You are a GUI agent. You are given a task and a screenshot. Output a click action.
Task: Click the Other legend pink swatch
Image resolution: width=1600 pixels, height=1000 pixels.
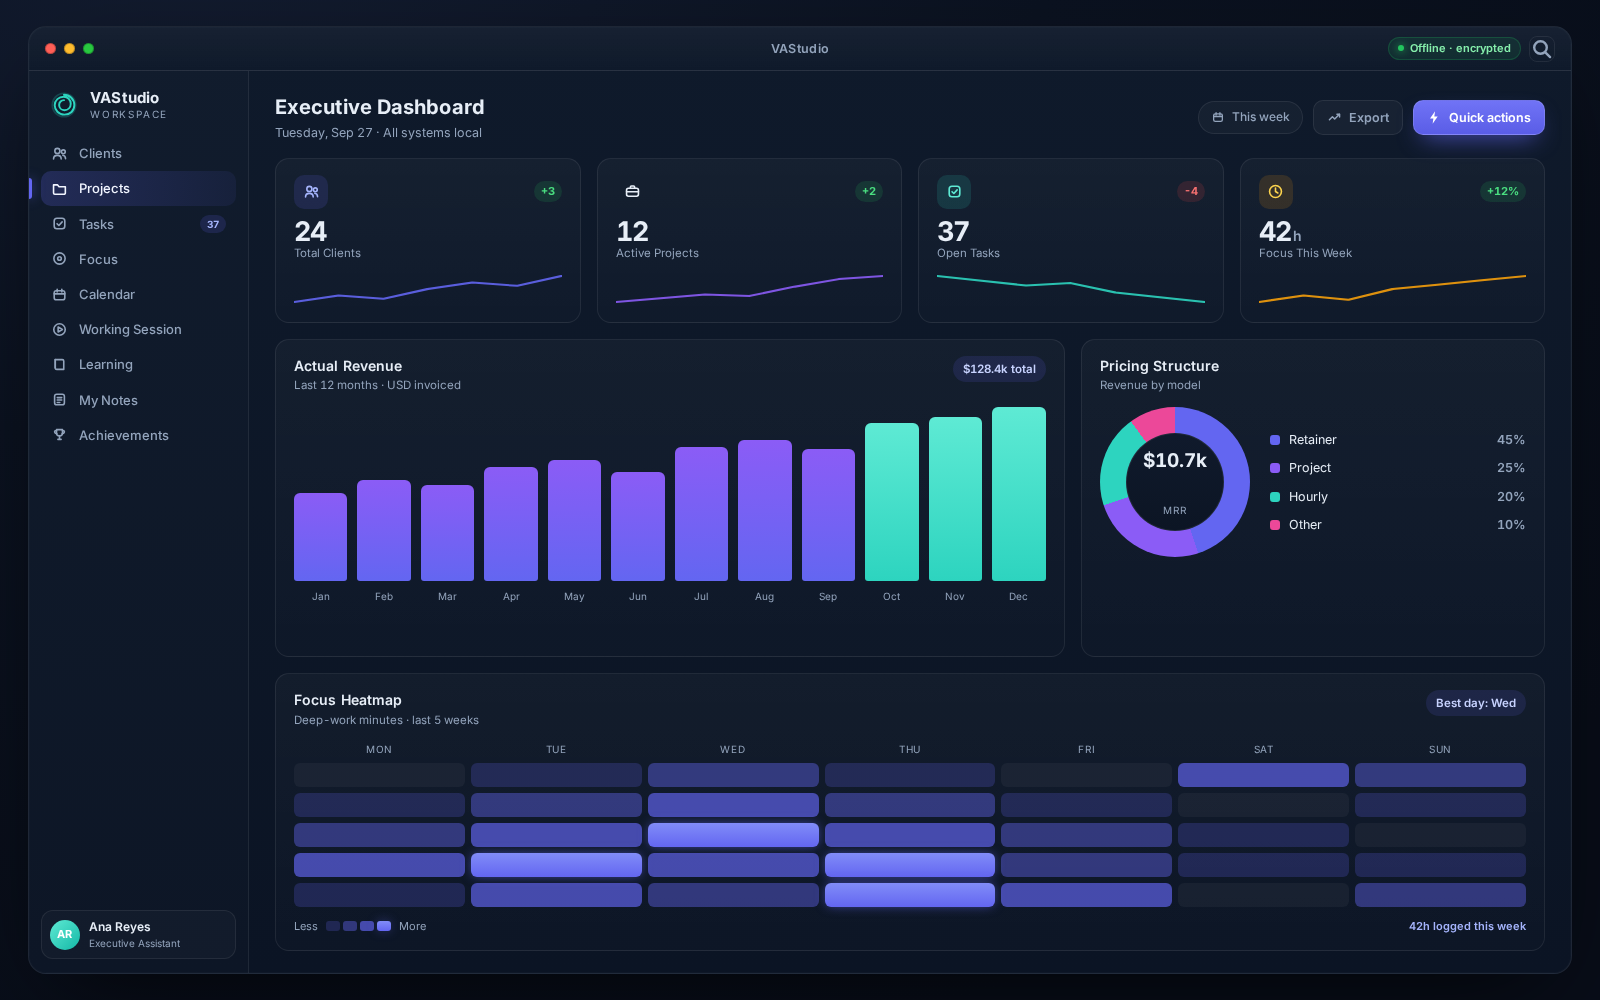(1275, 525)
